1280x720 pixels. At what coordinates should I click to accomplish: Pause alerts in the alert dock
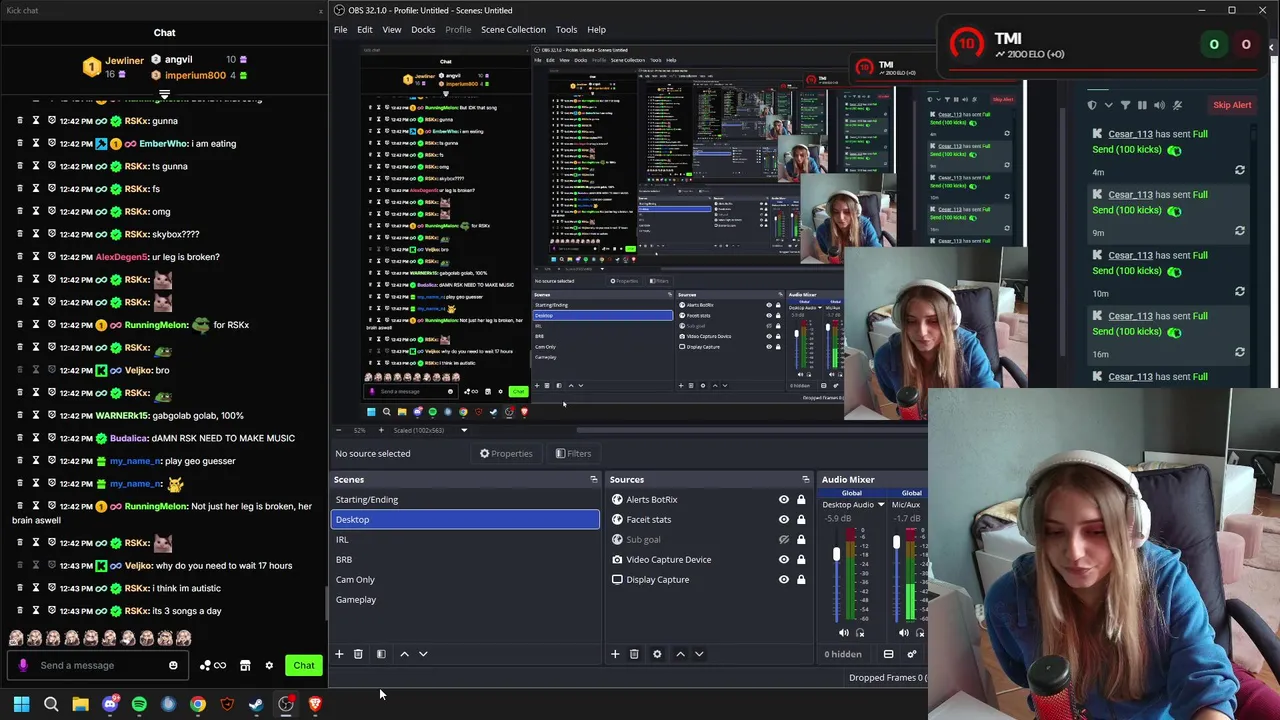(x=1142, y=105)
